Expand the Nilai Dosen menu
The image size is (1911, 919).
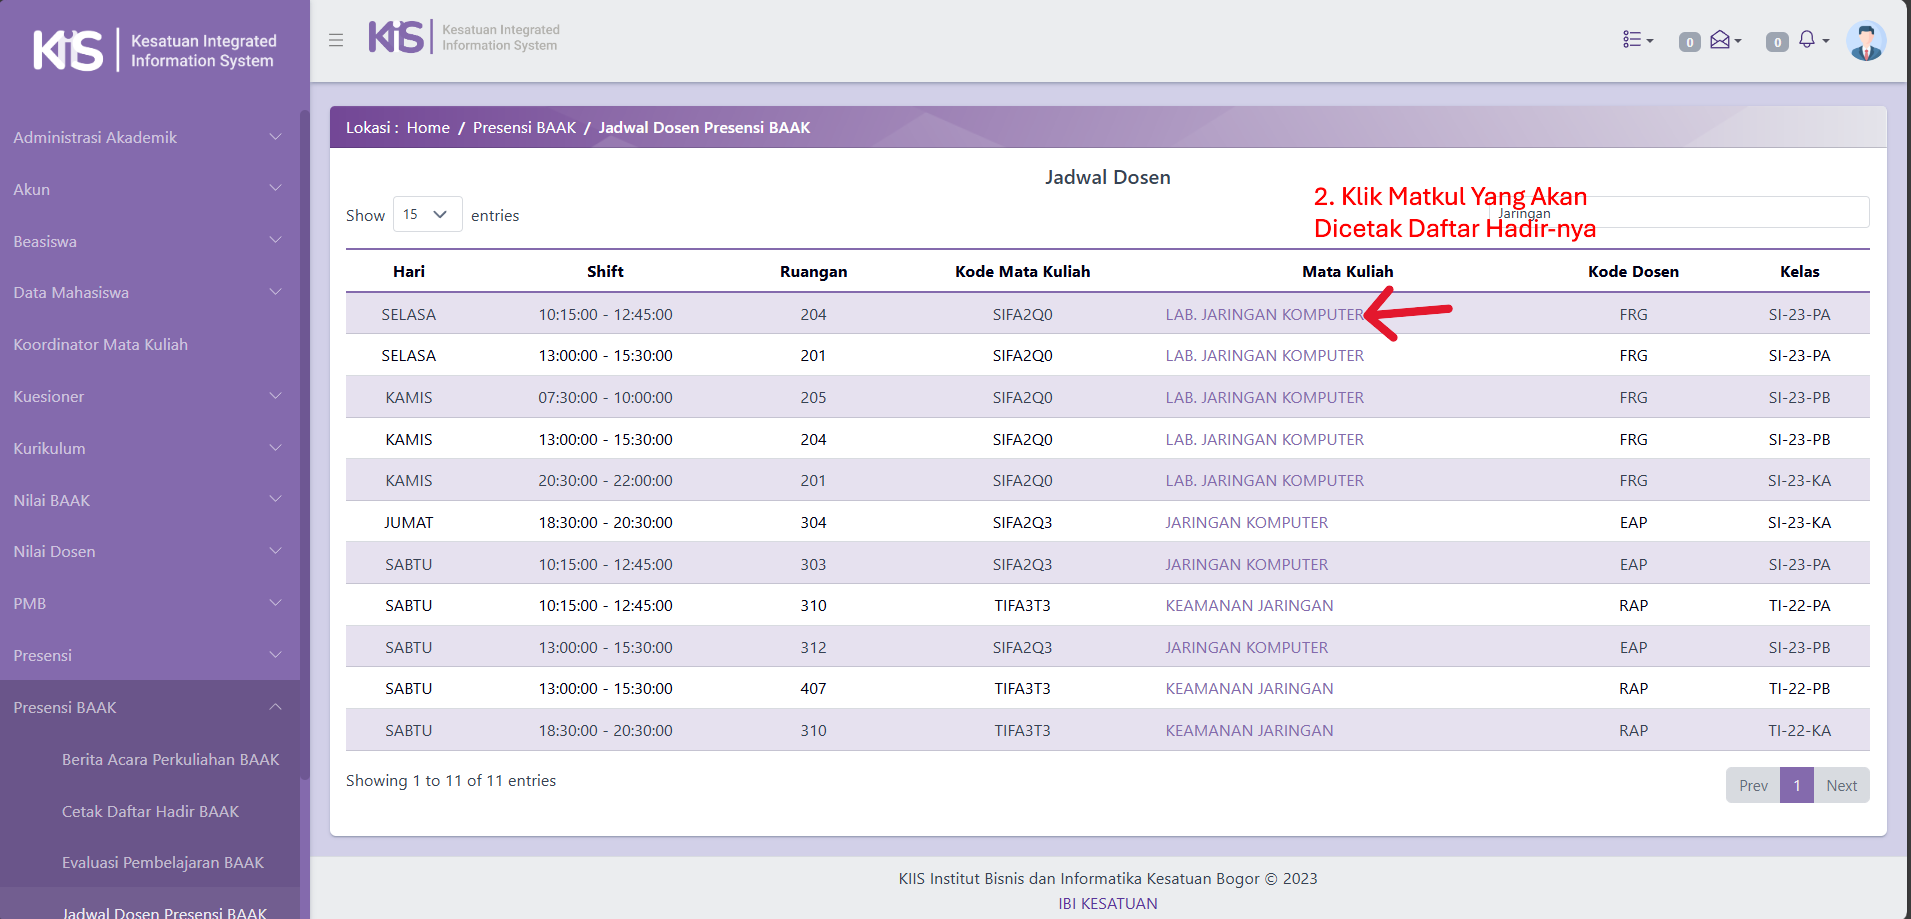[x=148, y=551]
